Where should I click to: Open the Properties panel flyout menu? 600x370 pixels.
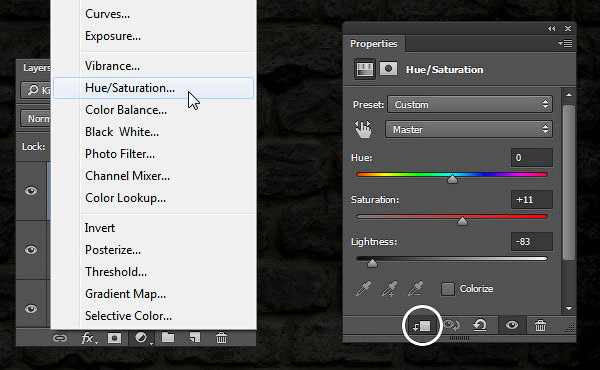click(566, 44)
